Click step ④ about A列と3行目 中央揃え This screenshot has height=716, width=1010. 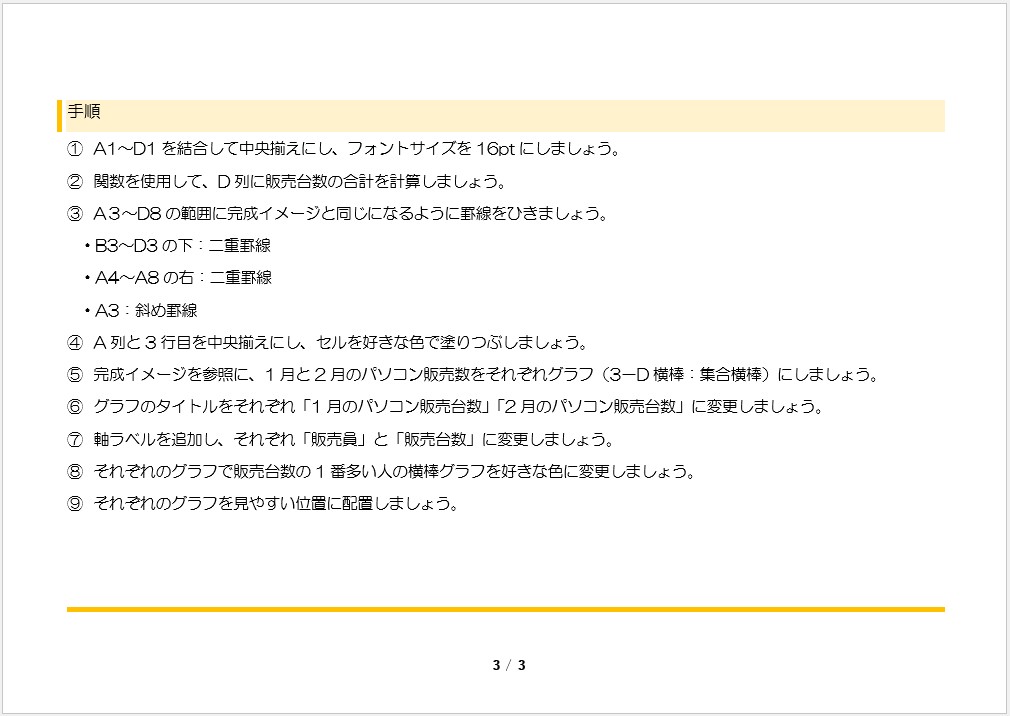pyautogui.click(x=328, y=343)
